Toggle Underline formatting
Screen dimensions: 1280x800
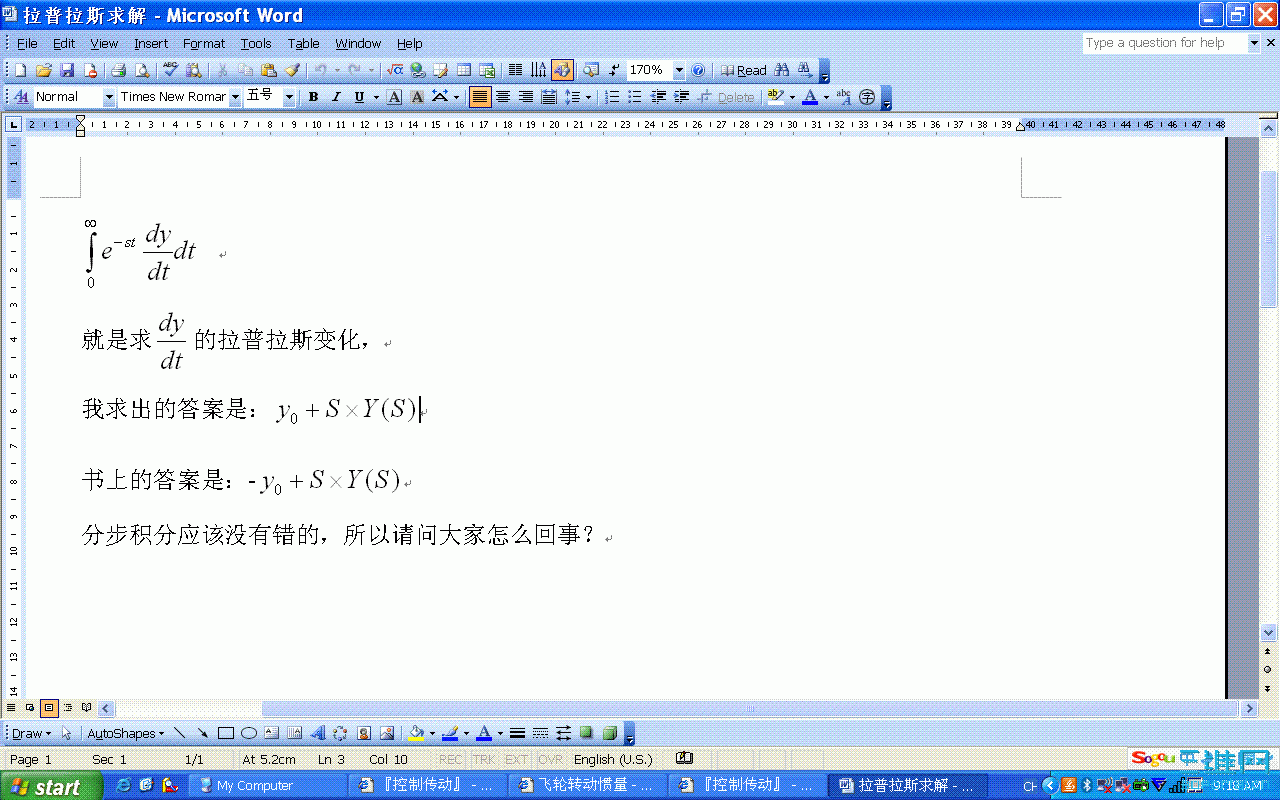(359, 97)
